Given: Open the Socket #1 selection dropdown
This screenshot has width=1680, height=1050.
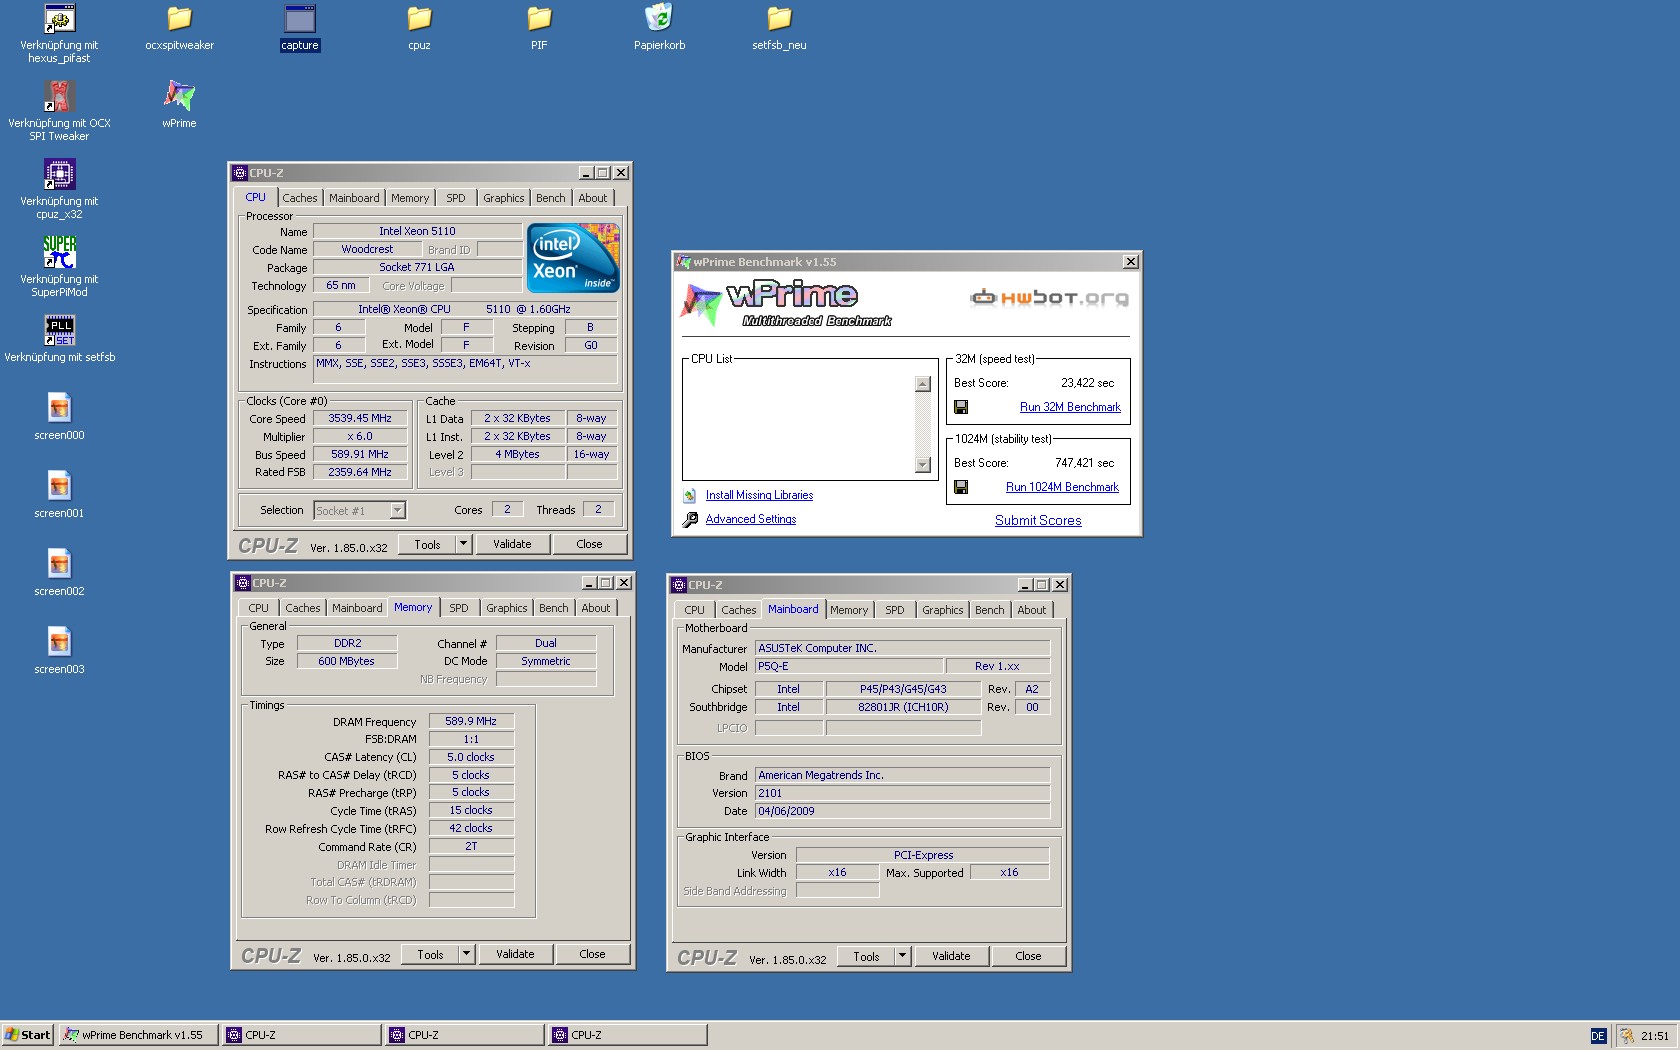Looking at the screenshot, I should tap(397, 510).
